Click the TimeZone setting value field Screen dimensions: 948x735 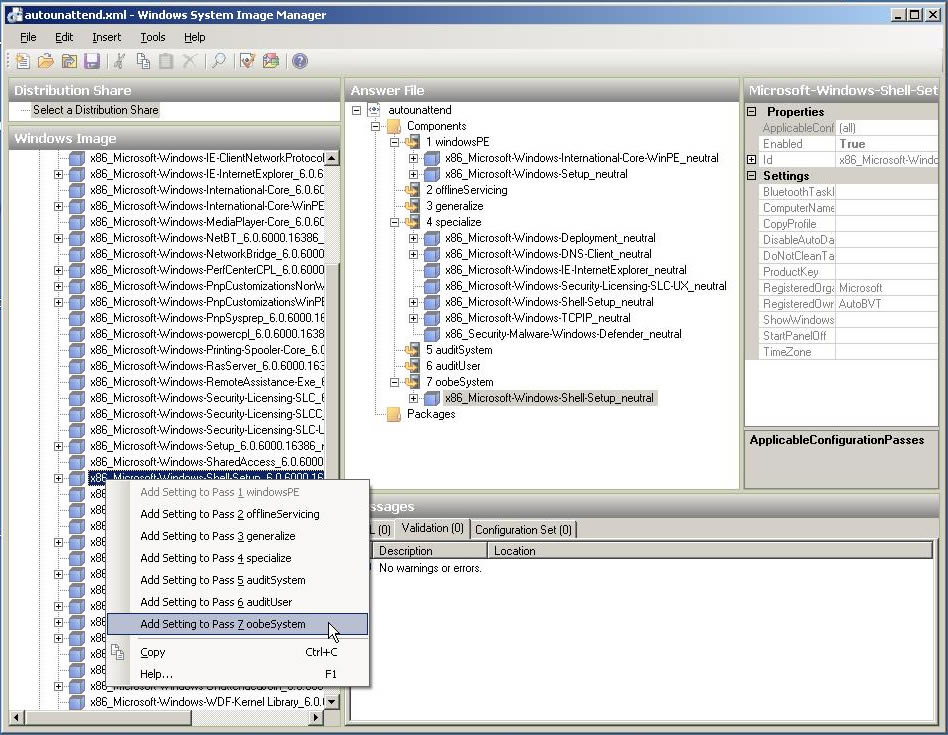(x=886, y=352)
